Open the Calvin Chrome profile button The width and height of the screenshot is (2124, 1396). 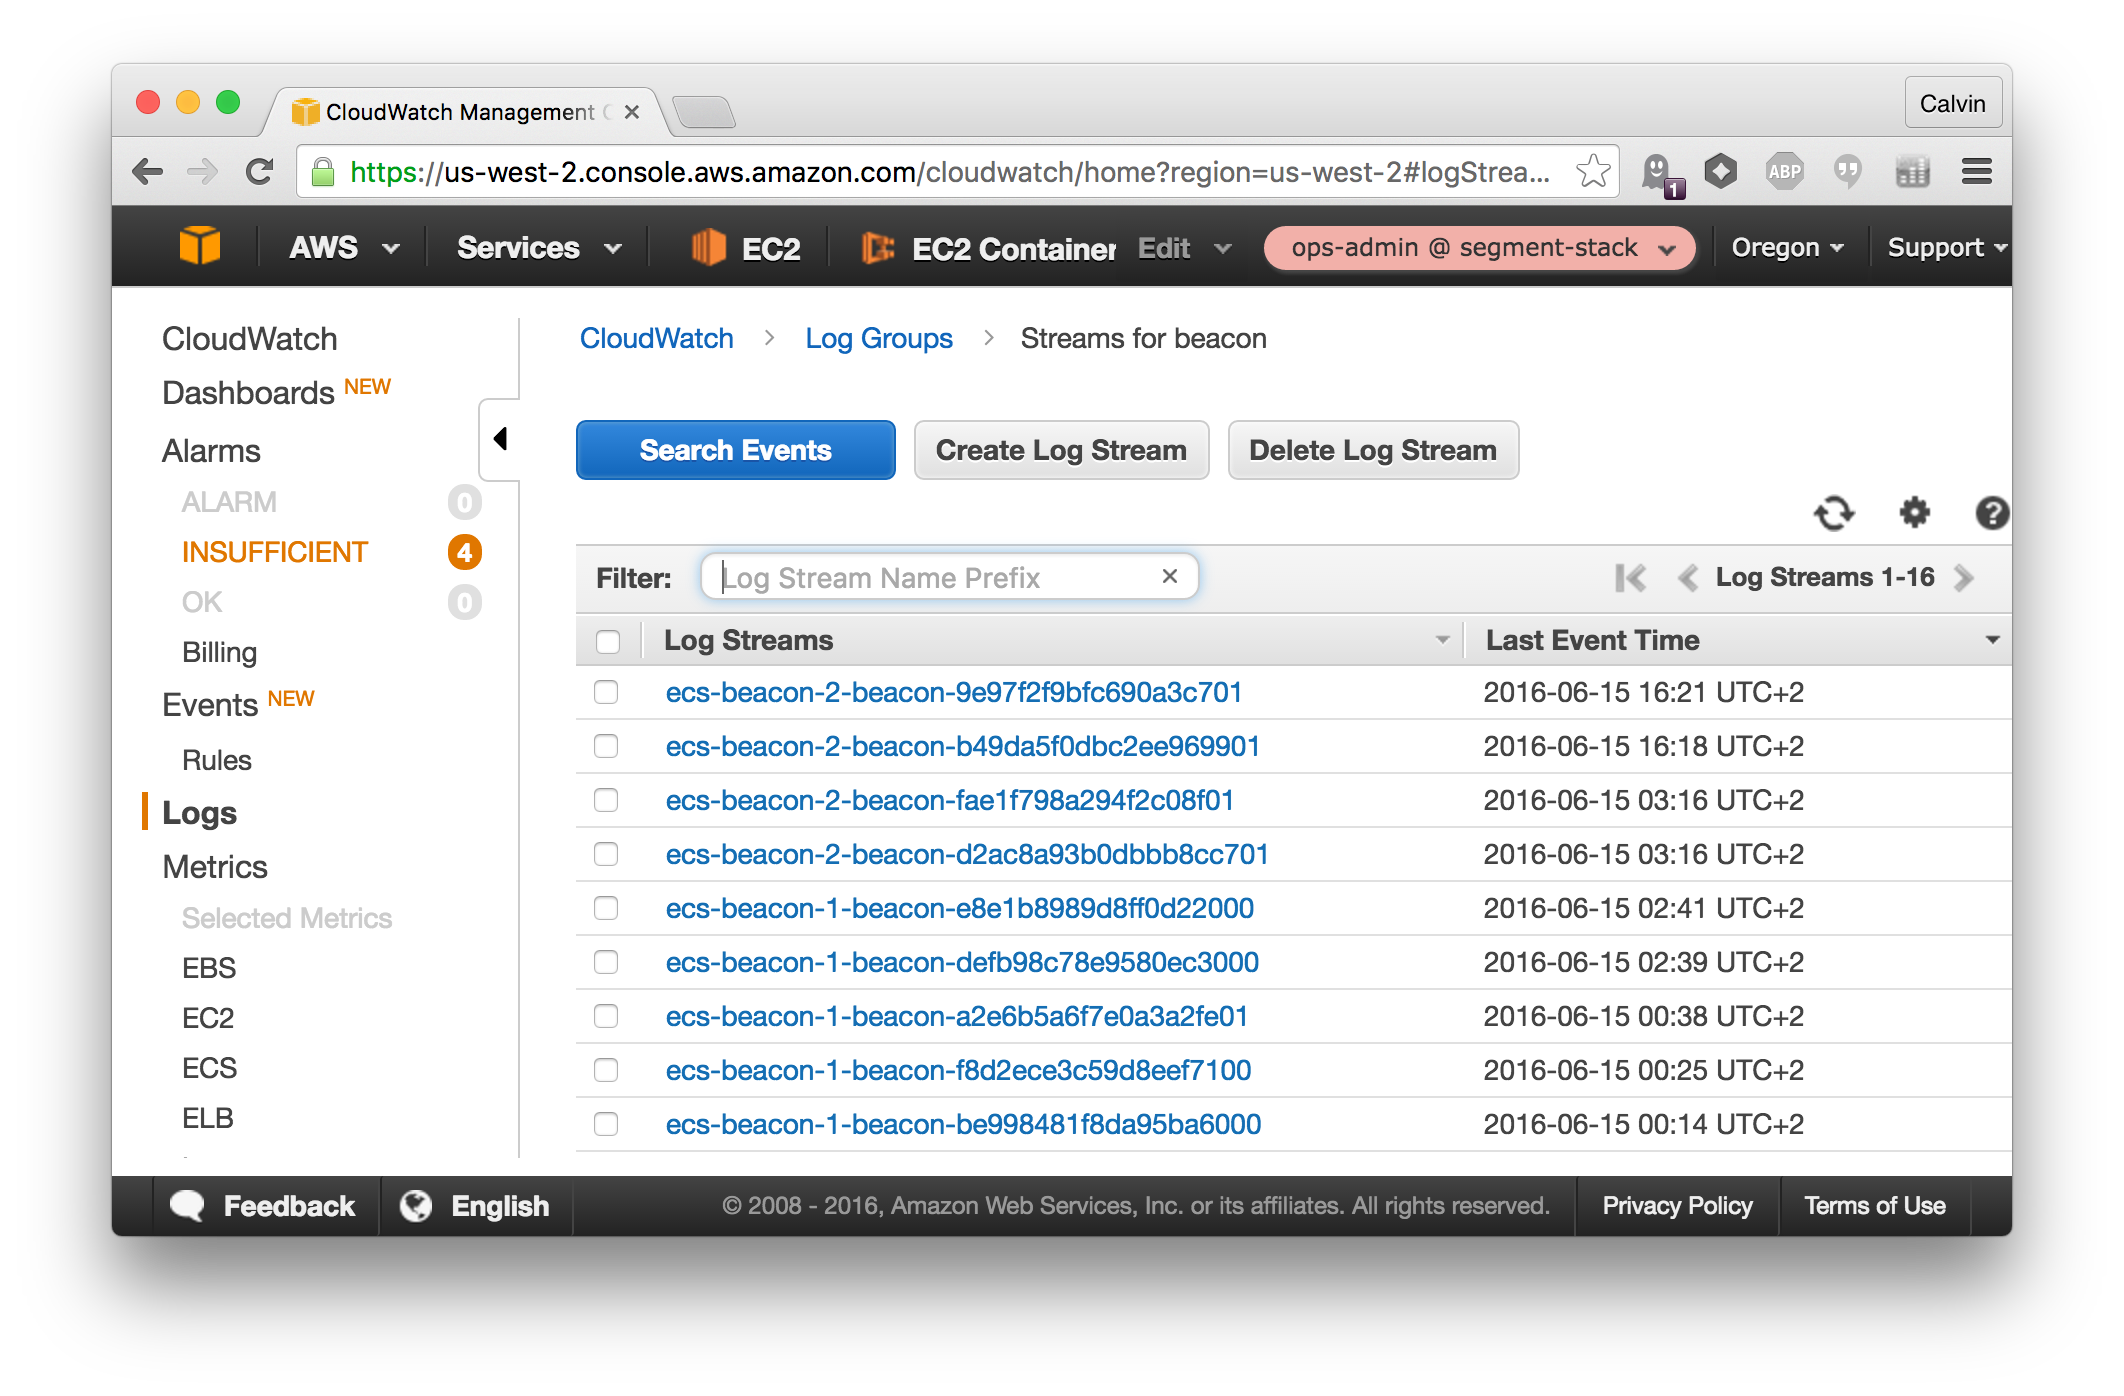coord(1952,103)
